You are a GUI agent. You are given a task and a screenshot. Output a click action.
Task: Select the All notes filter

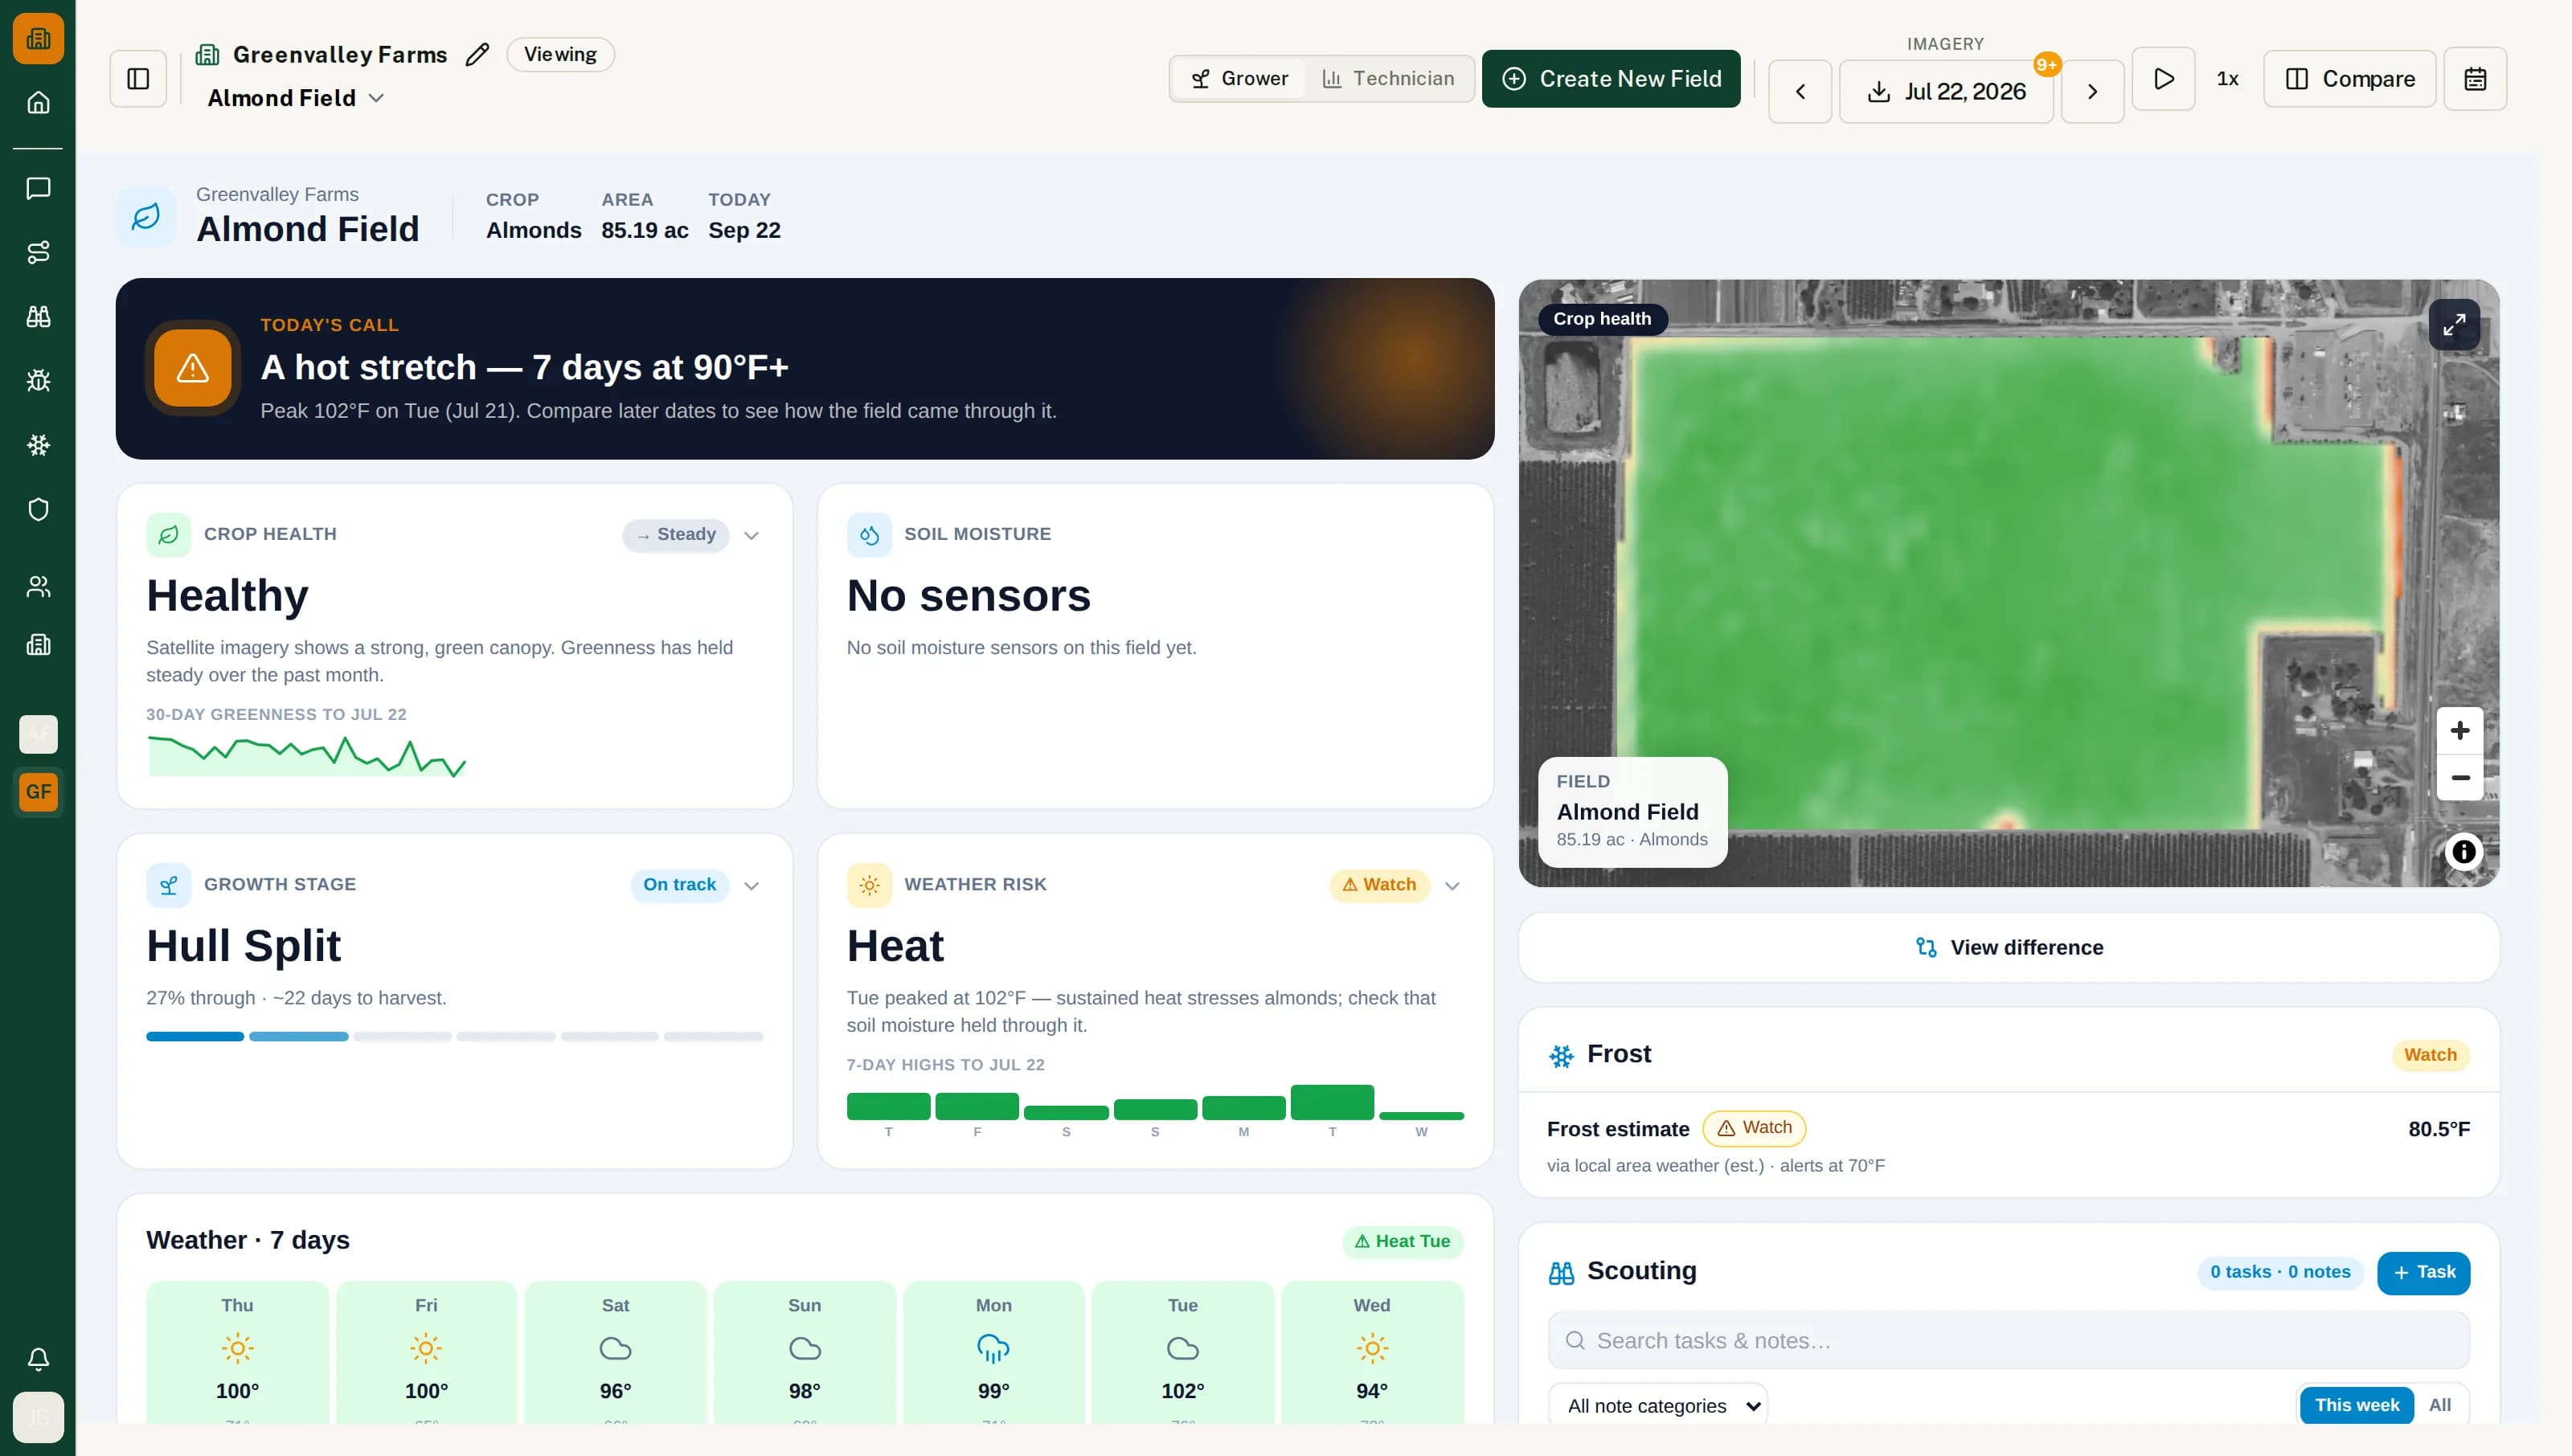(x=2439, y=1405)
